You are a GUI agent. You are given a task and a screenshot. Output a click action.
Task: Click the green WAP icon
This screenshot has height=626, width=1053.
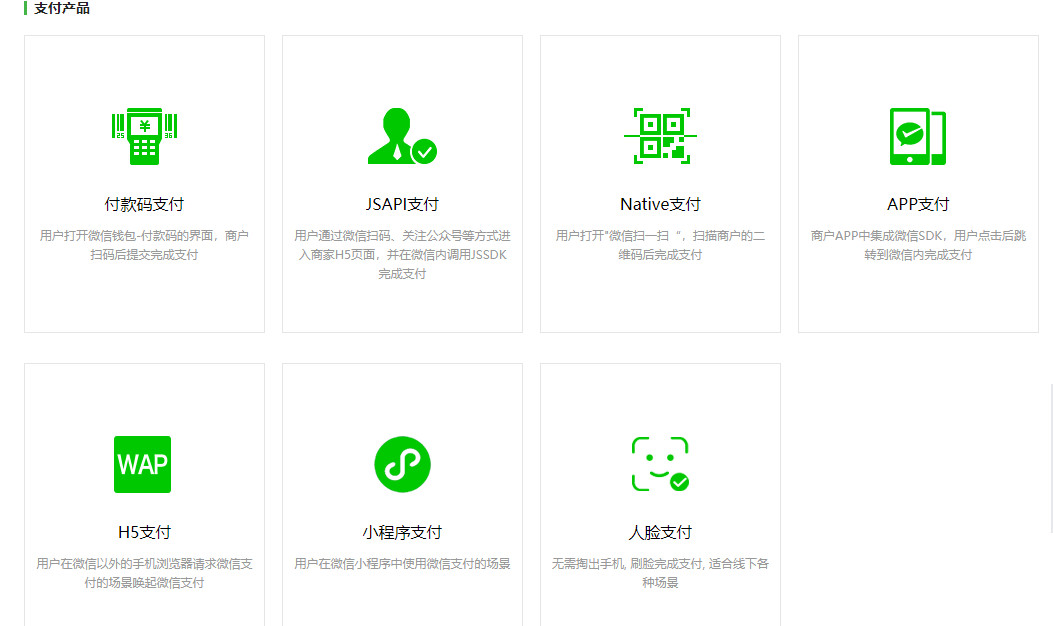pyautogui.click(x=142, y=464)
